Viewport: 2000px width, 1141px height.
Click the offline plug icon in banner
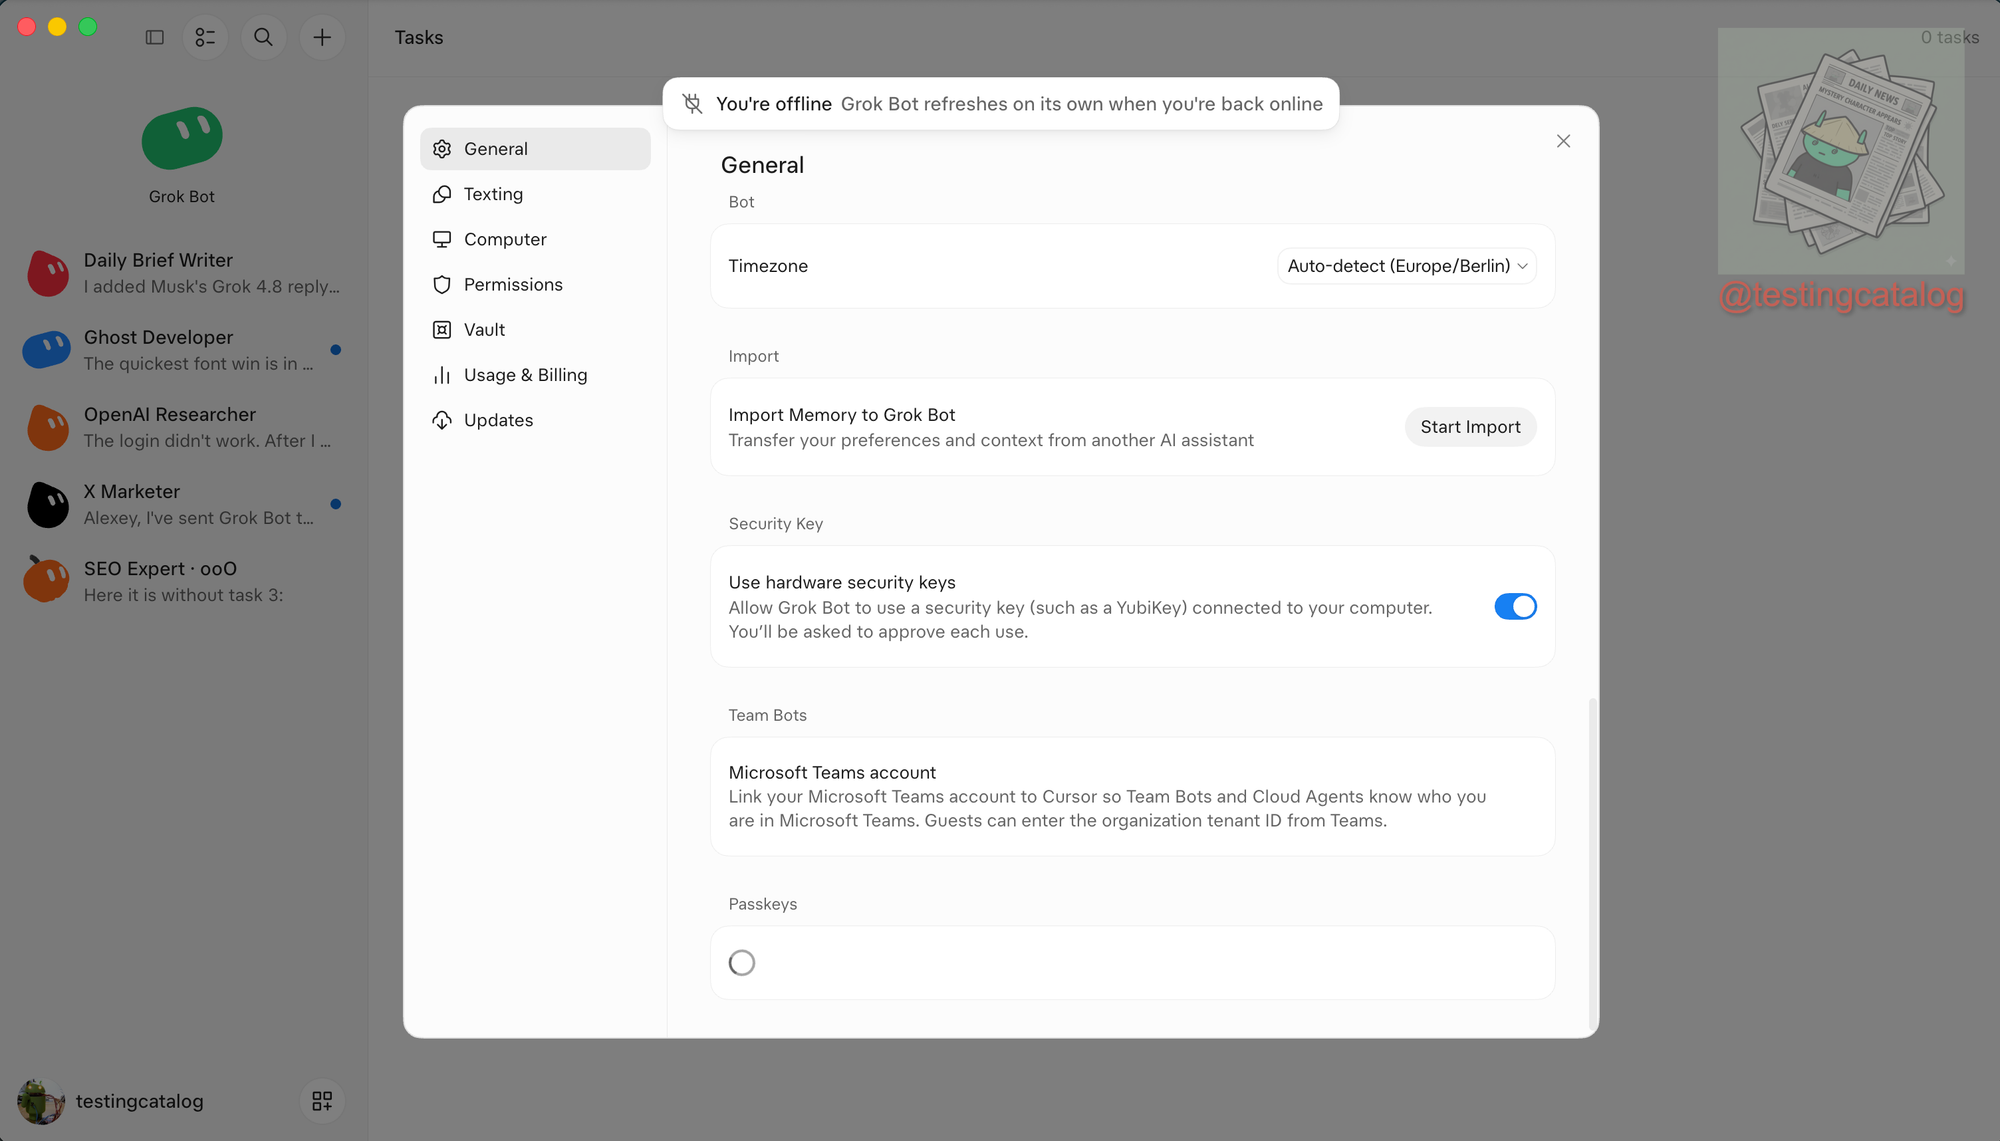point(692,104)
